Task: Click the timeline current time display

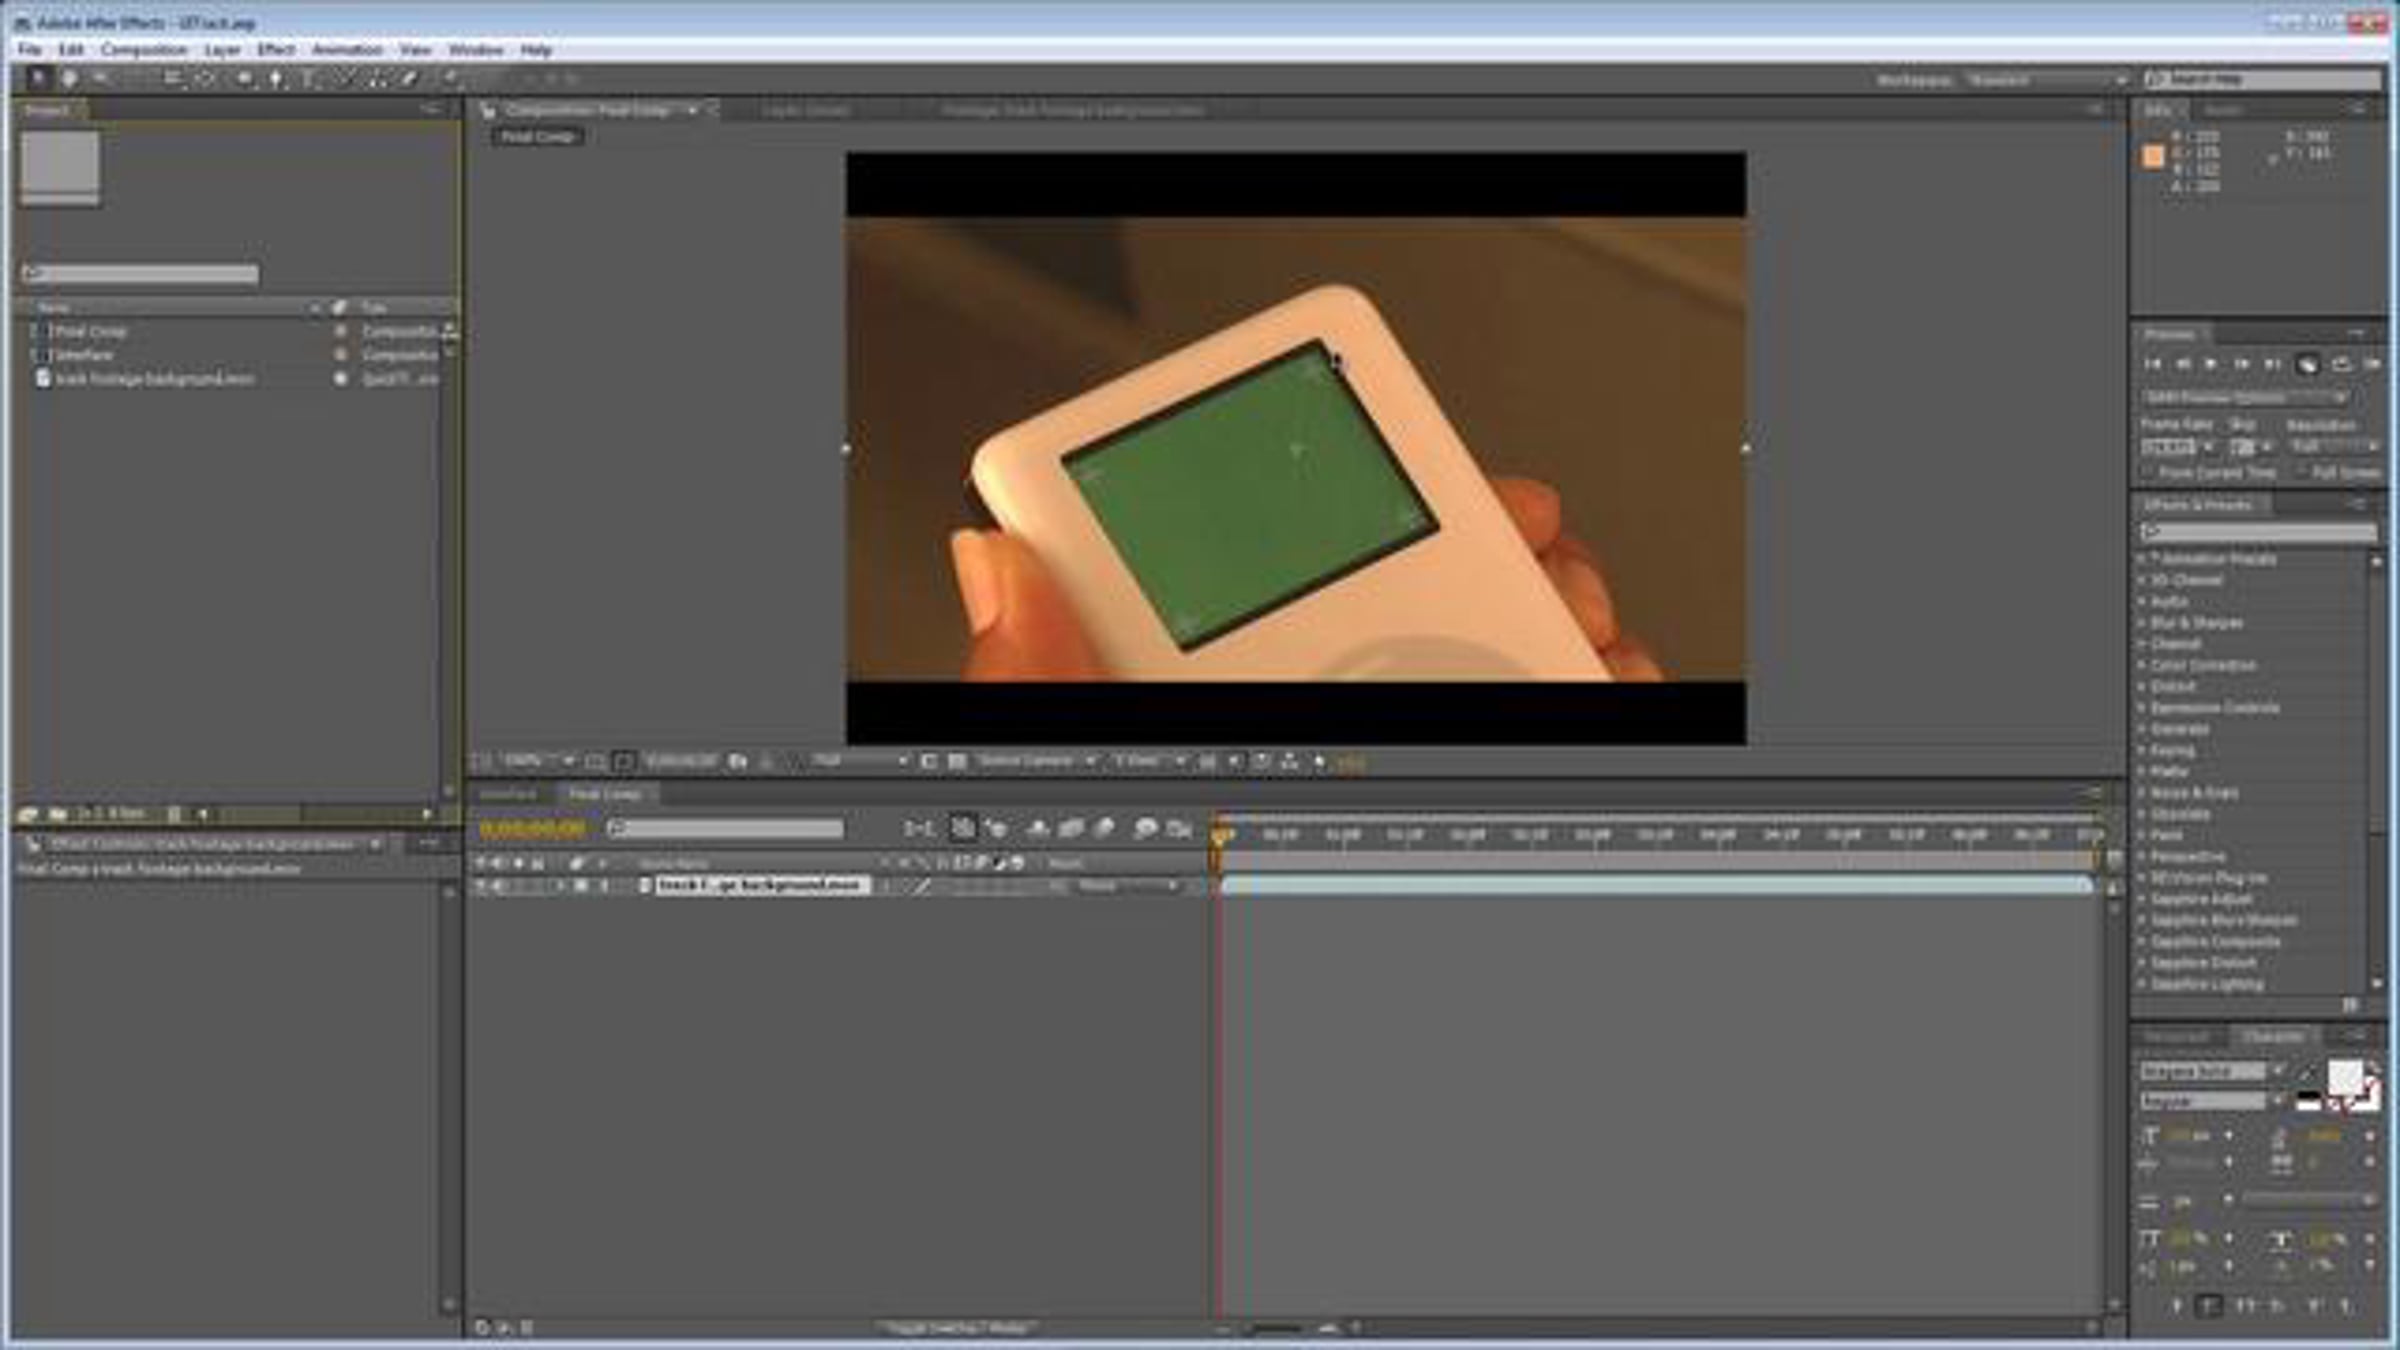Action: click(532, 829)
